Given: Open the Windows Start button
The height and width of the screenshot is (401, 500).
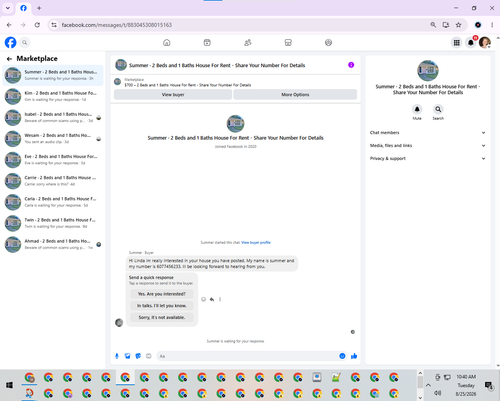Looking at the screenshot, I should click(x=9, y=385).
